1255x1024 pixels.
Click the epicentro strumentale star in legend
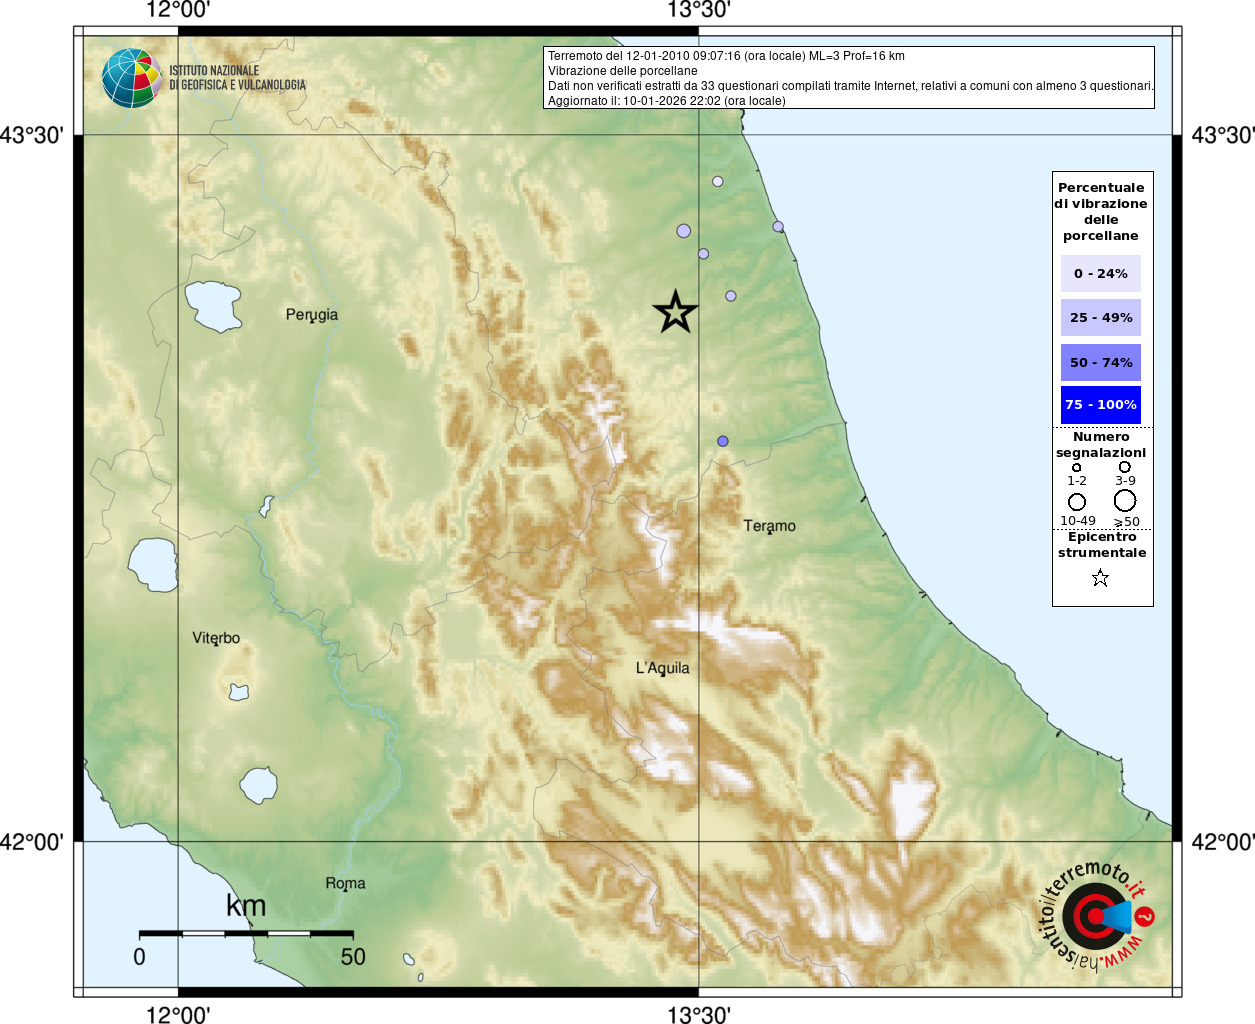[x=1100, y=578]
